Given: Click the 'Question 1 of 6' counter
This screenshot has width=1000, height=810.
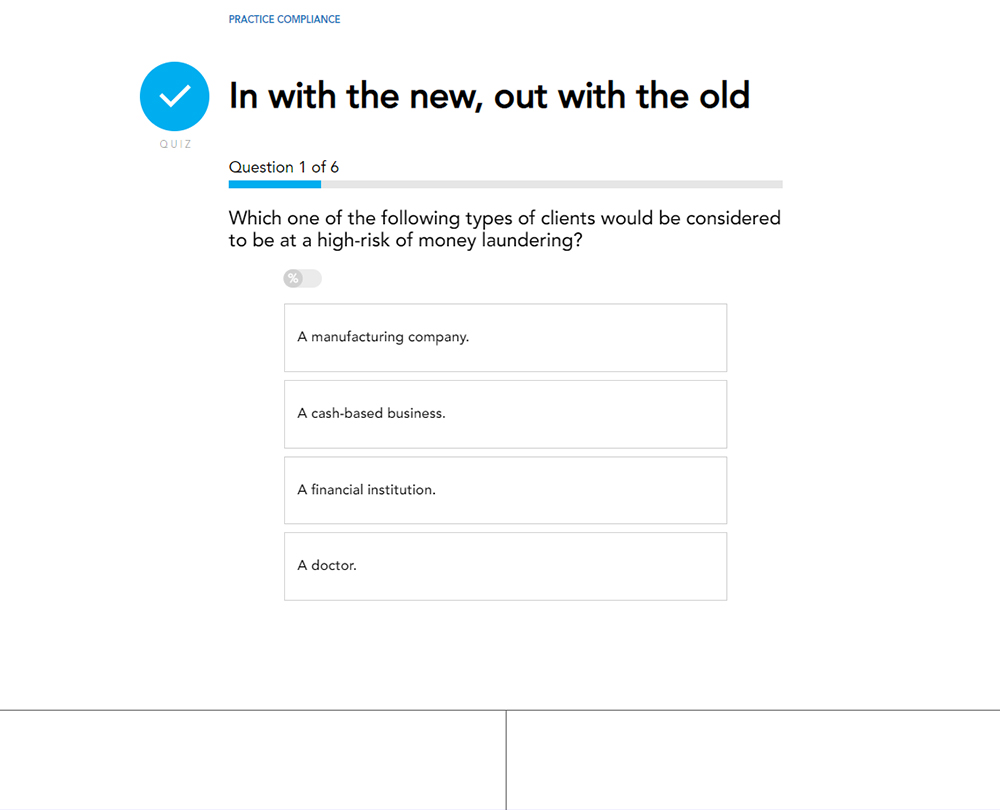Looking at the screenshot, I should 283,167.
